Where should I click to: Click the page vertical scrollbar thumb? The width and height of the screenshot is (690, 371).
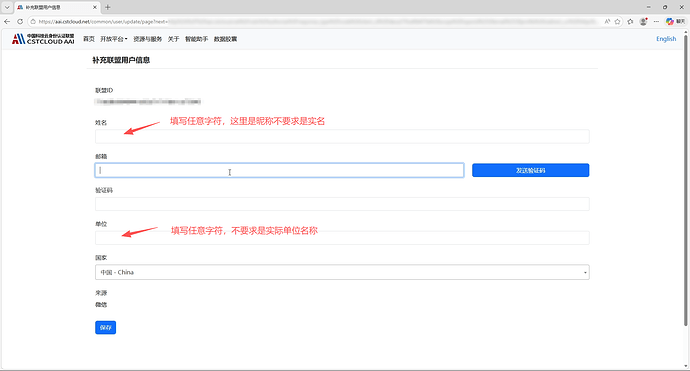[x=686, y=180]
